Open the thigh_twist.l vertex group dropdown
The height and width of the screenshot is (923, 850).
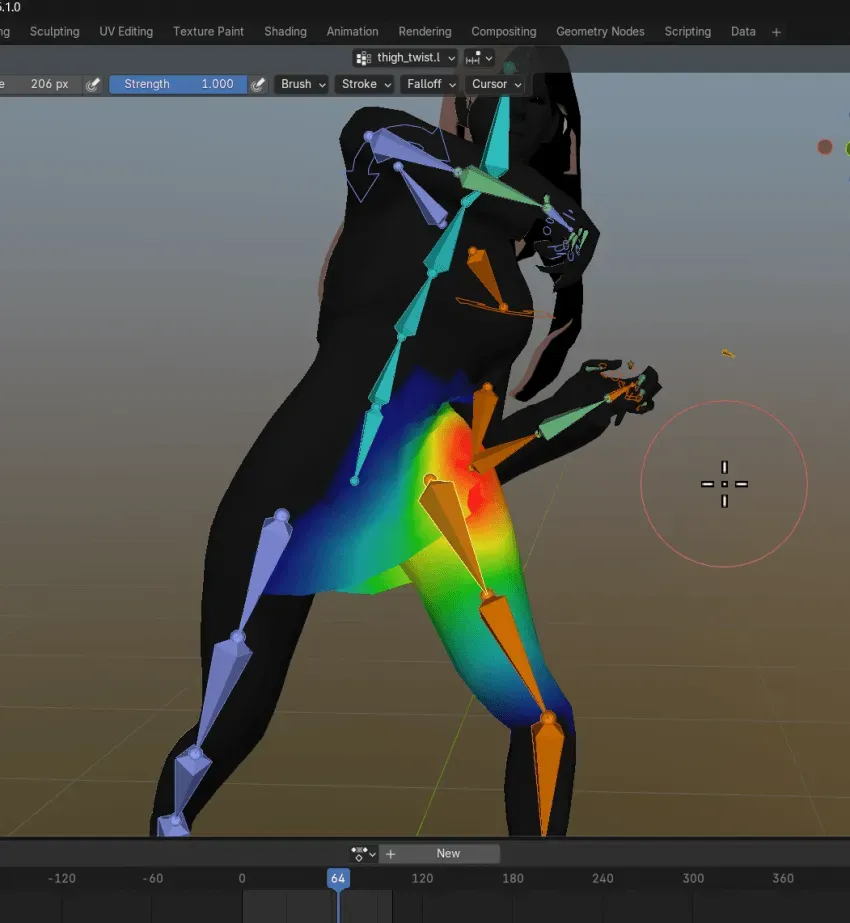pos(406,58)
